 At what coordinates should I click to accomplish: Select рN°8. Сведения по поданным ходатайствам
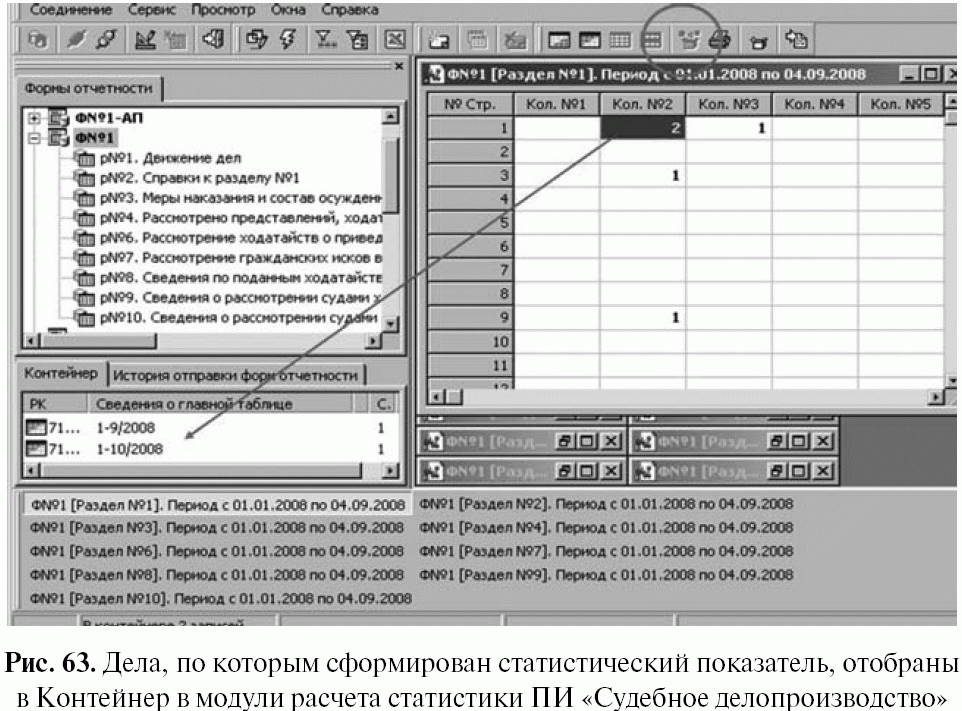[240, 277]
